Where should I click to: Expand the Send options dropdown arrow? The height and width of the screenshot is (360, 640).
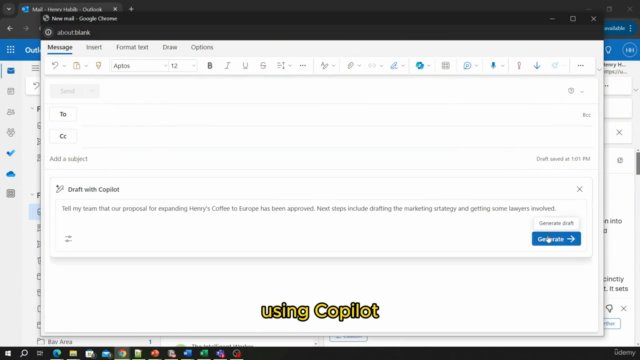[x=92, y=91]
